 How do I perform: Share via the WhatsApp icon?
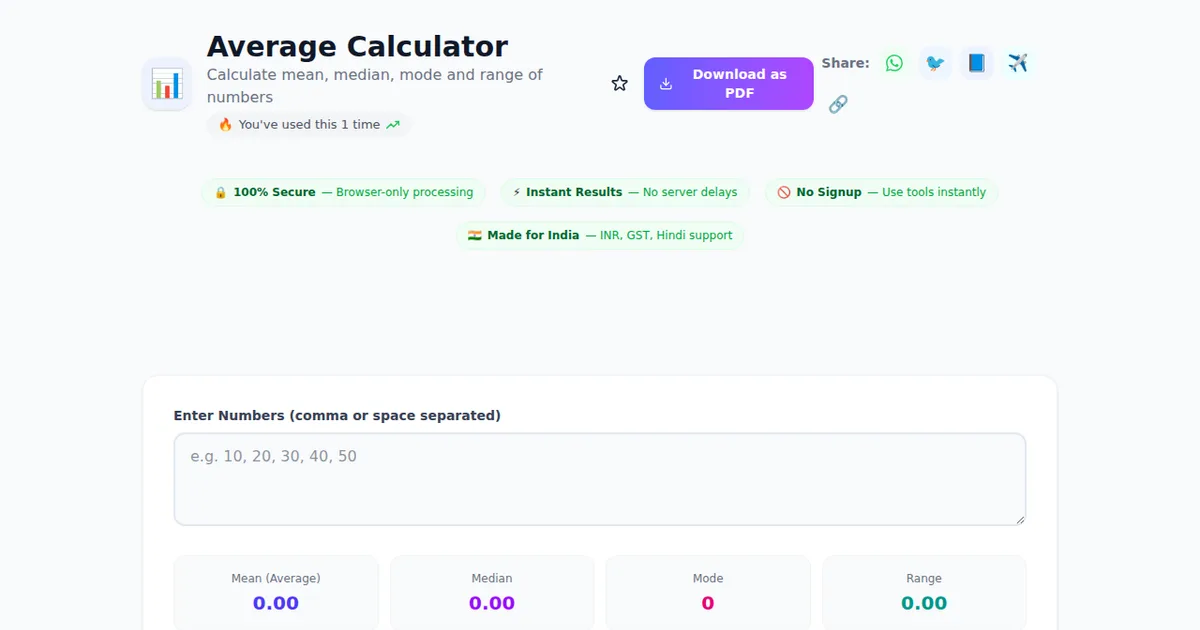[x=894, y=63]
